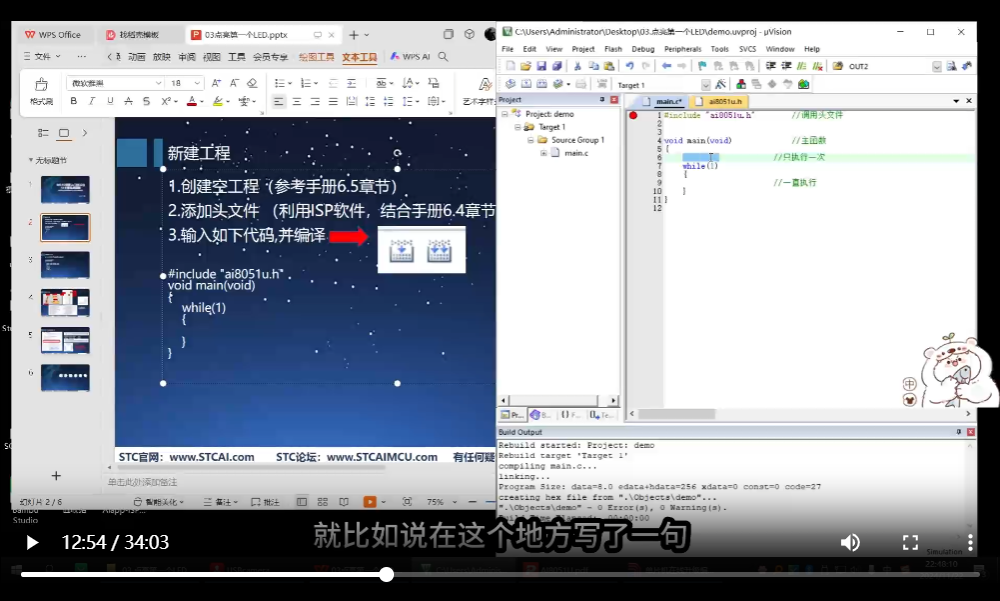
Task: Add new slide with plus button
Action: tap(56, 476)
